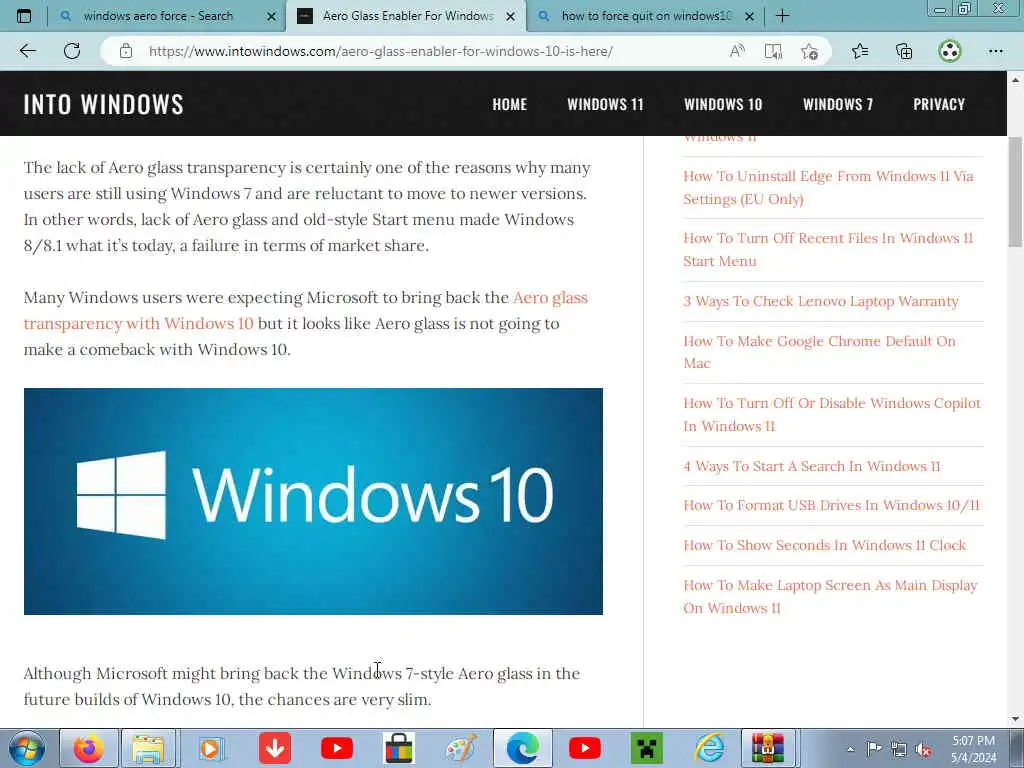Launch Firefox from the taskbar
Viewport: 1024px width, 768px height.
pos(88,748)
